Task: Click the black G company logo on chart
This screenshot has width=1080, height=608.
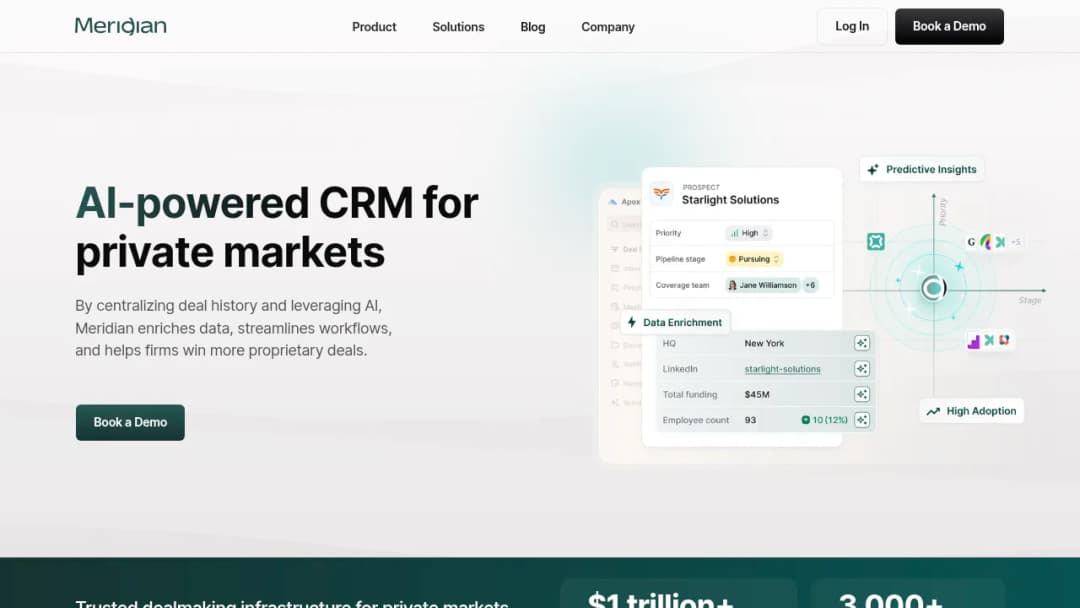Action: (971, 242)
